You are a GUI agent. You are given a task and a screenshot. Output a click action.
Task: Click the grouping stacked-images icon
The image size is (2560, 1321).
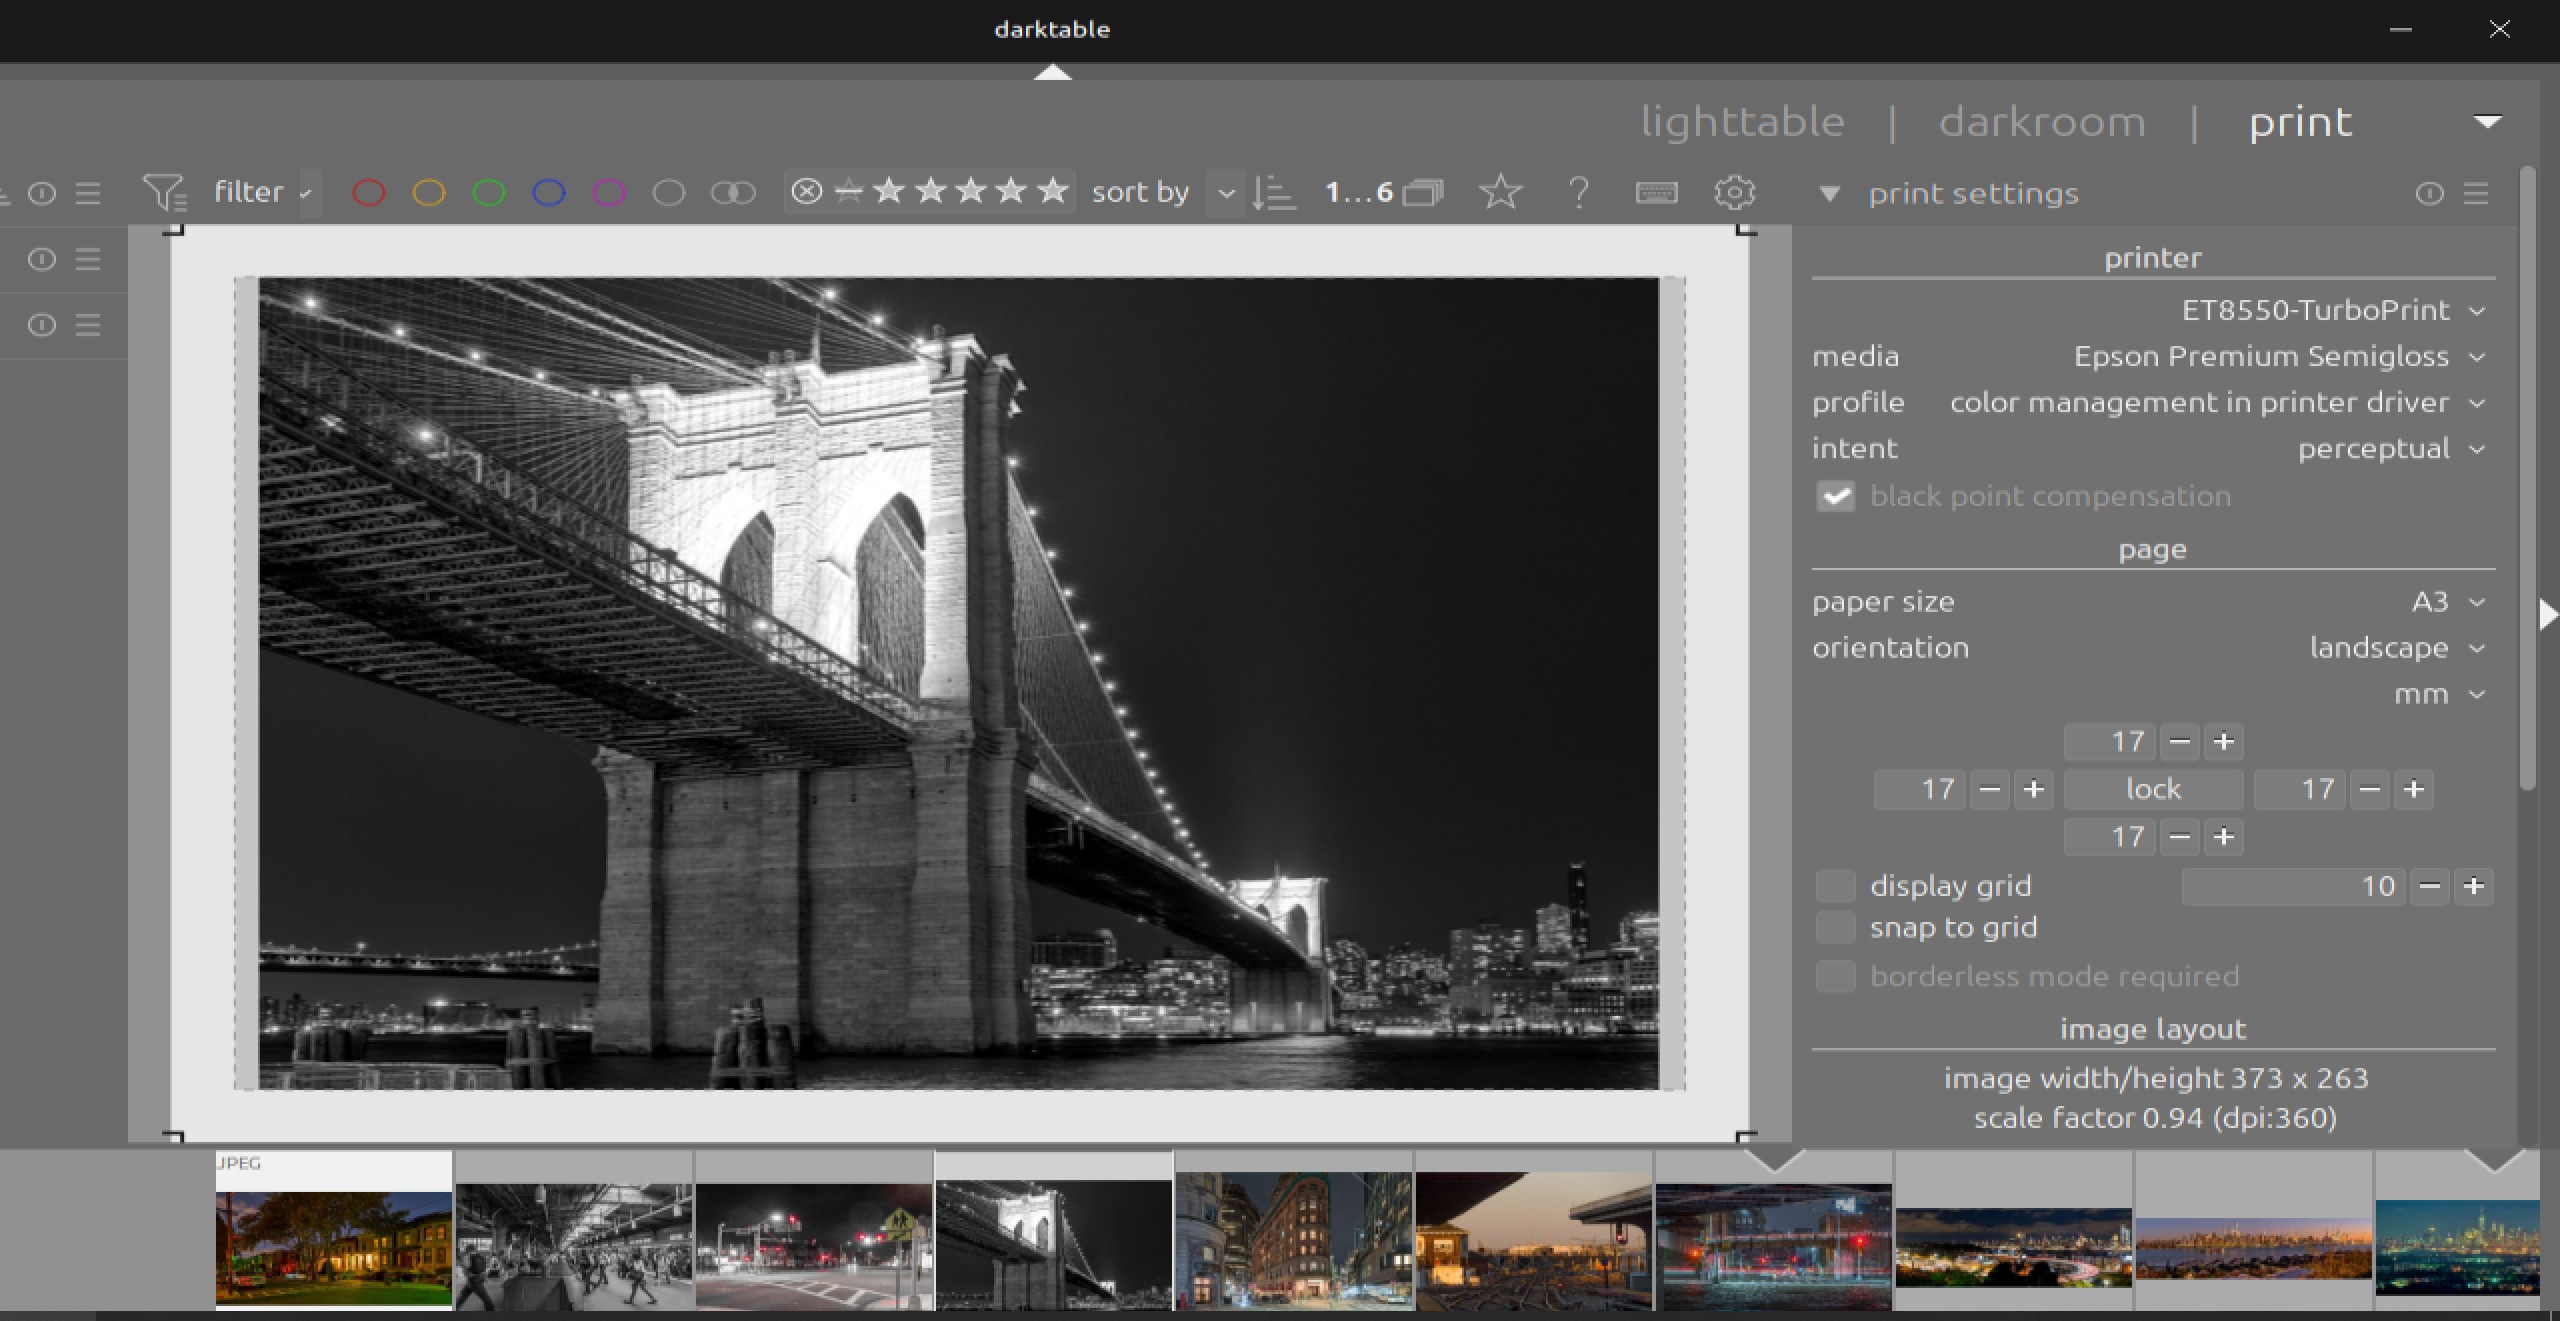click(x=1422, y=192)
